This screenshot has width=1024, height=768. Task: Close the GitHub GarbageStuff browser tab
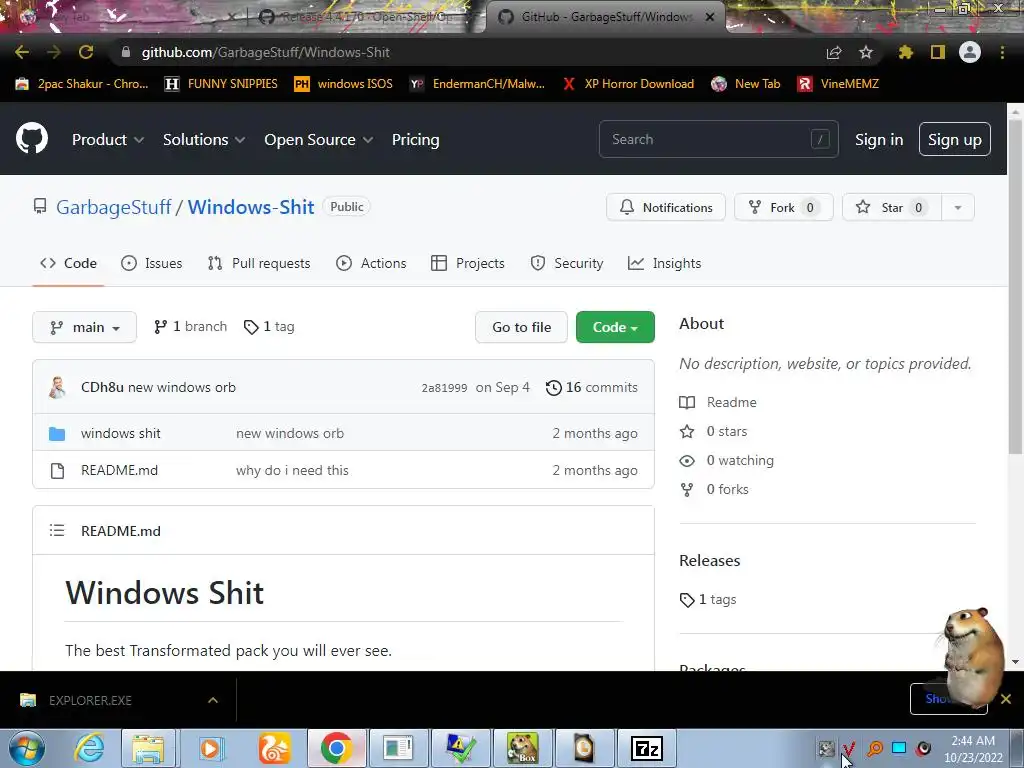[x=710, y=17]
